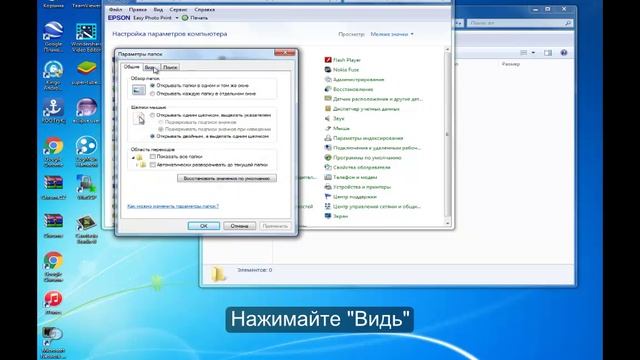The image size is (640, 360).
Task: Select open folders in the same window
Action: point(152,86)
